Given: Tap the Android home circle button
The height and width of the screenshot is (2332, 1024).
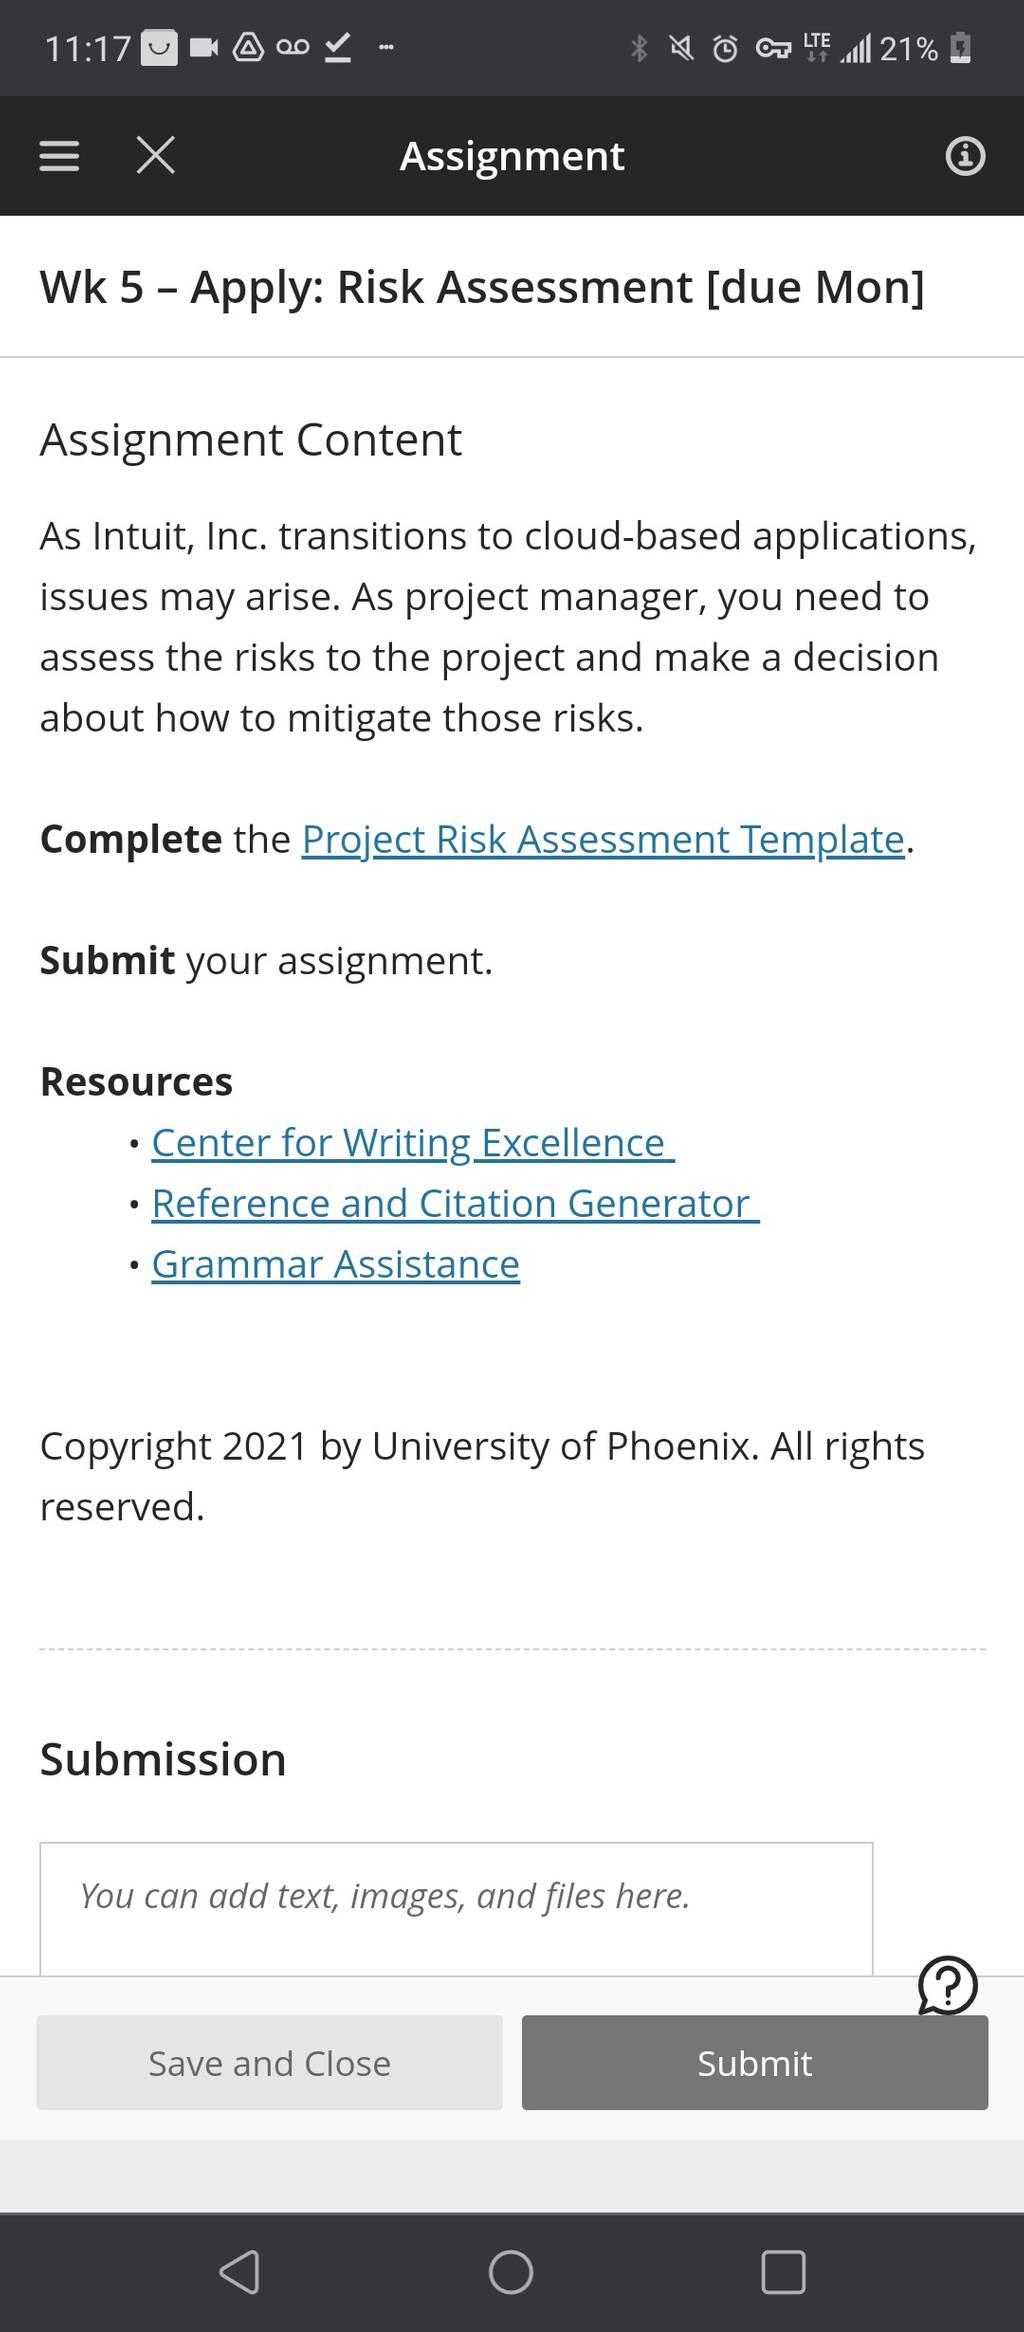Looking at the screenshot, I should [511, 2272].
